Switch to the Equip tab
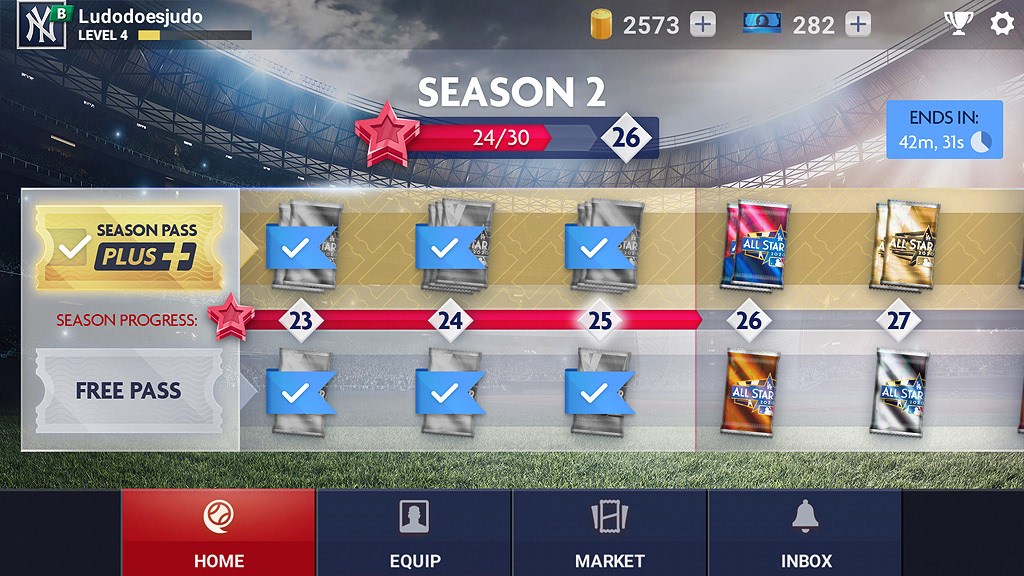 tap(415, 533)
